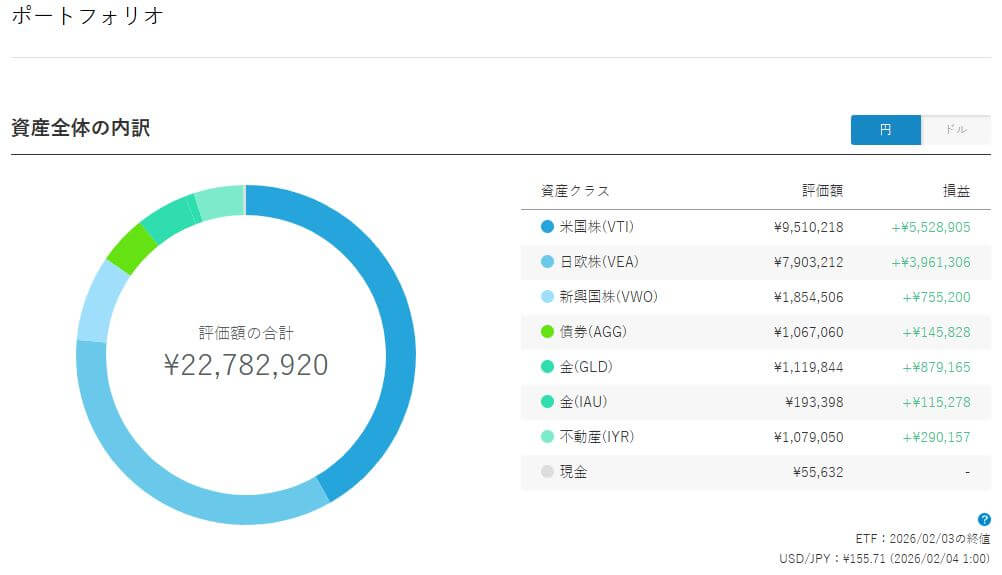Viewport: 1002px width, 575px height.
Task: Click the 日欧株(VEA) color dot
Action: point(546,262)
